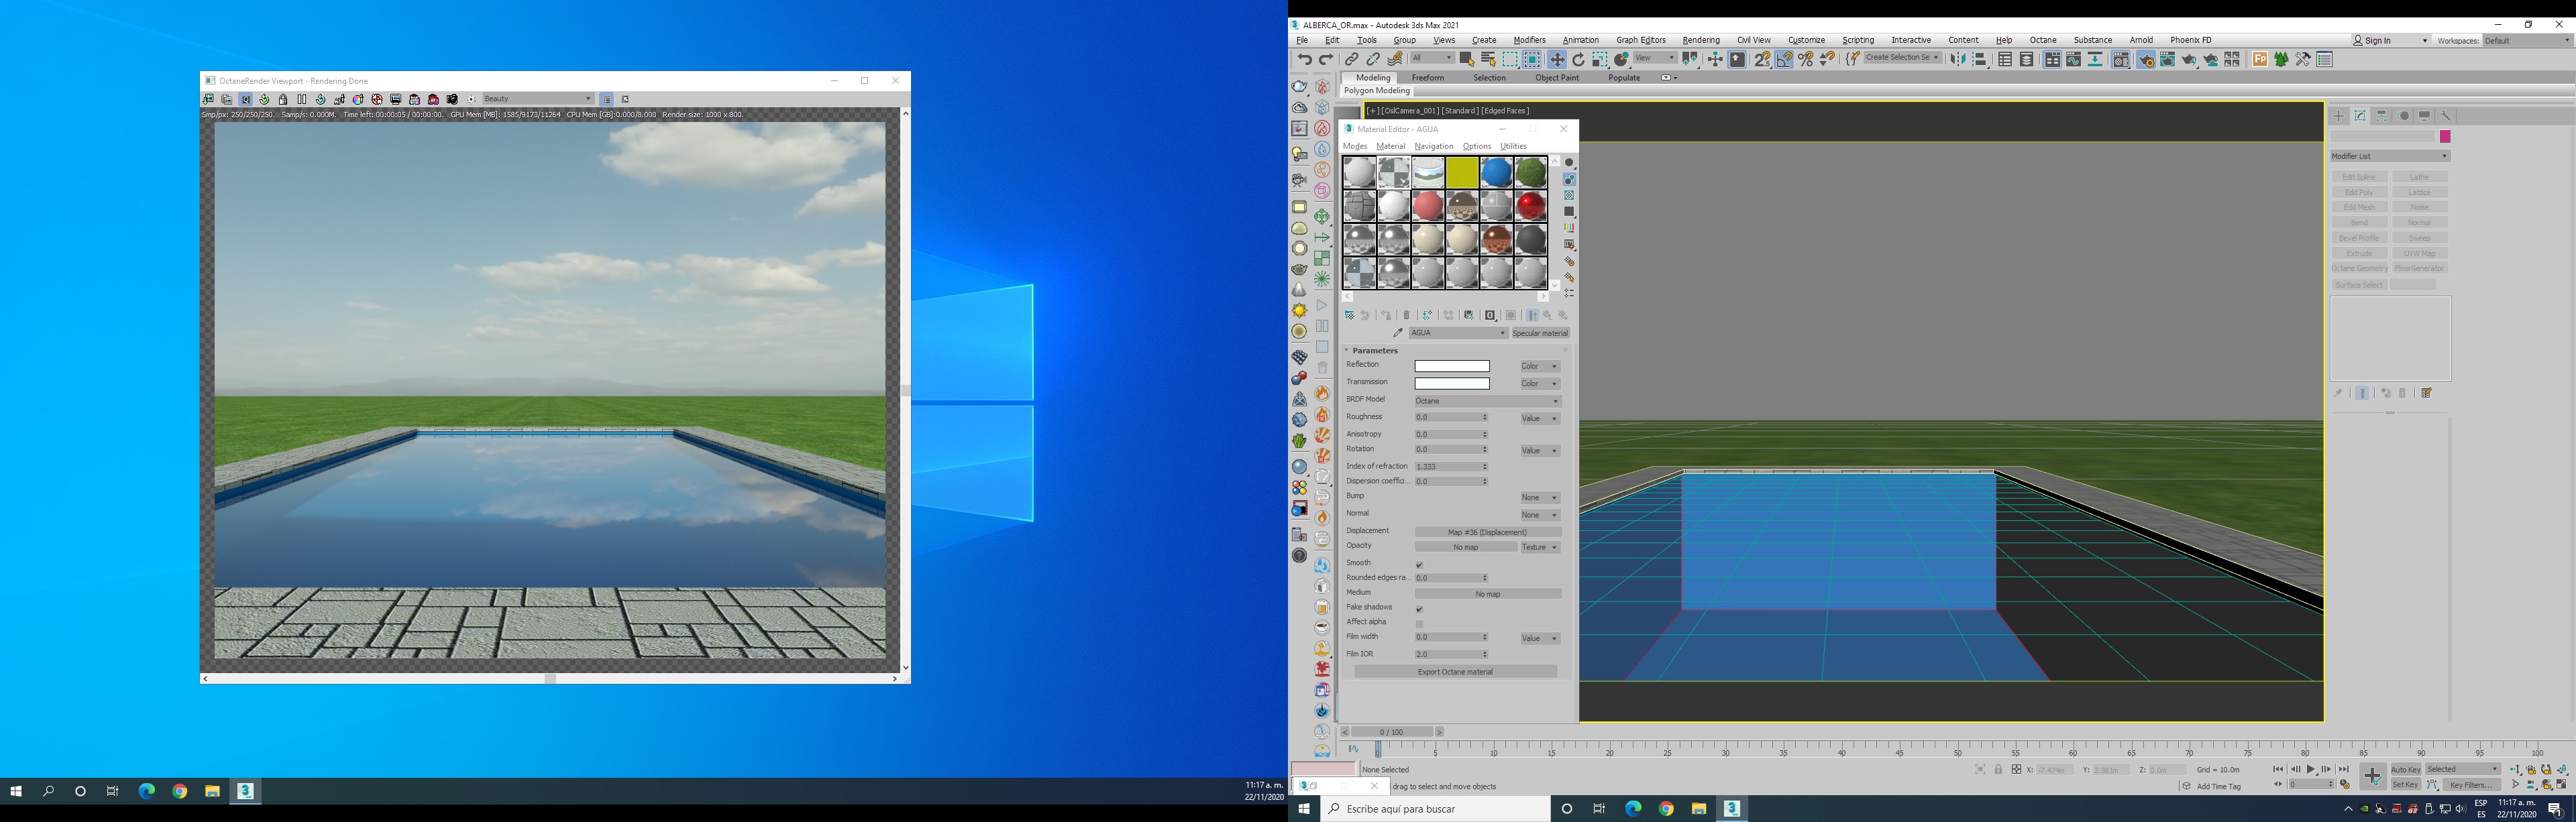The width and height of the screenshot is (2576, 822).
Task: Toggle the Angle Snap icon
Action: pyautogui.click(x=1784, y=60)
